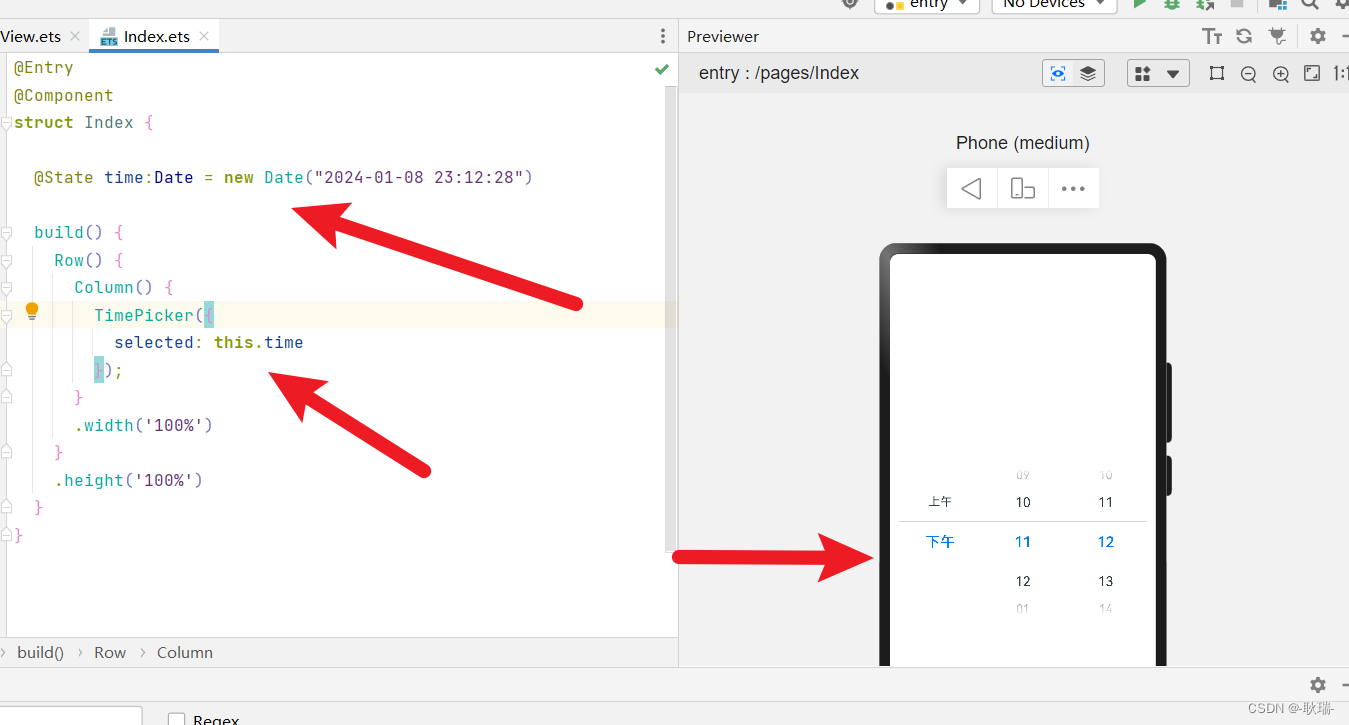Open the entry module dropdown
Viewport: 1349px width, 725px height.
(x=926, y=4)
